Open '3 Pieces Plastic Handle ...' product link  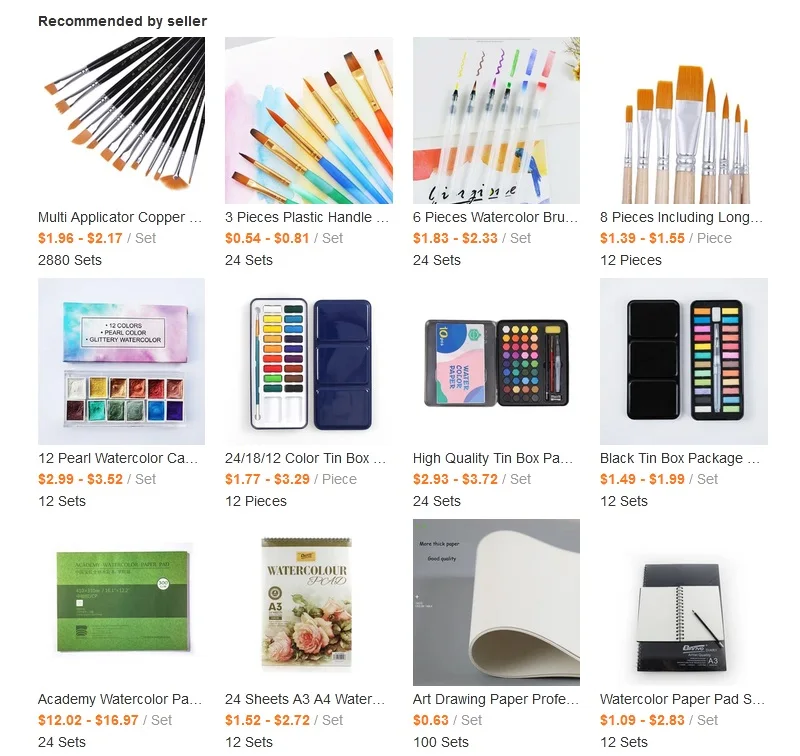(x=307, y=217)
